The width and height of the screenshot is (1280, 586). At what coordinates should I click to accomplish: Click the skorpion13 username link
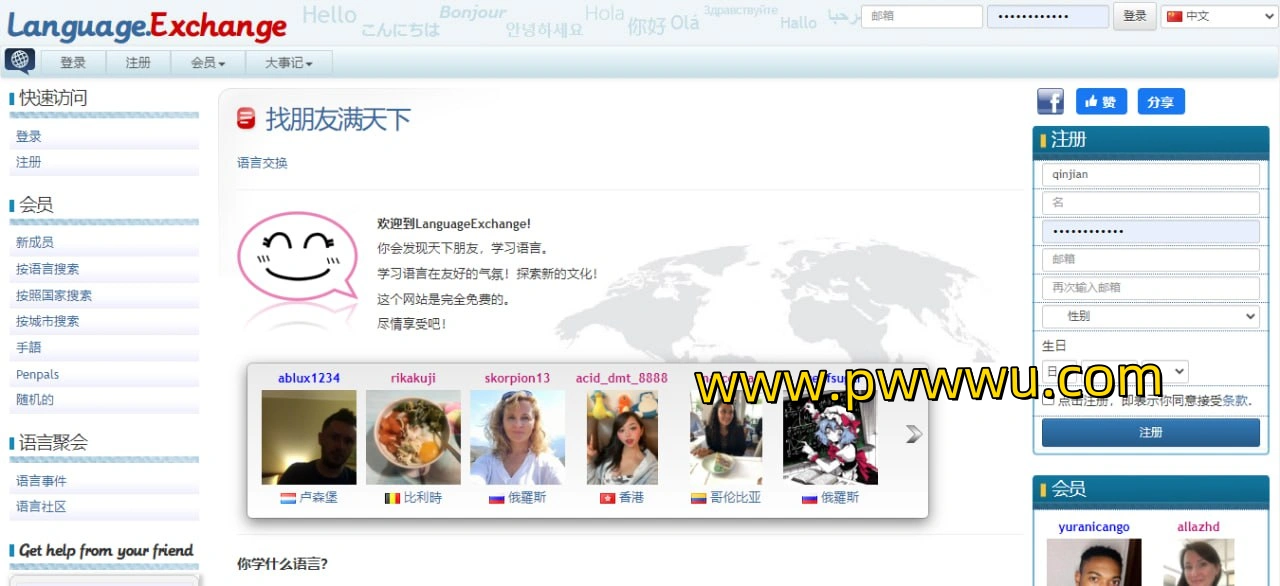pyautogui.click(x=517, y=378)
